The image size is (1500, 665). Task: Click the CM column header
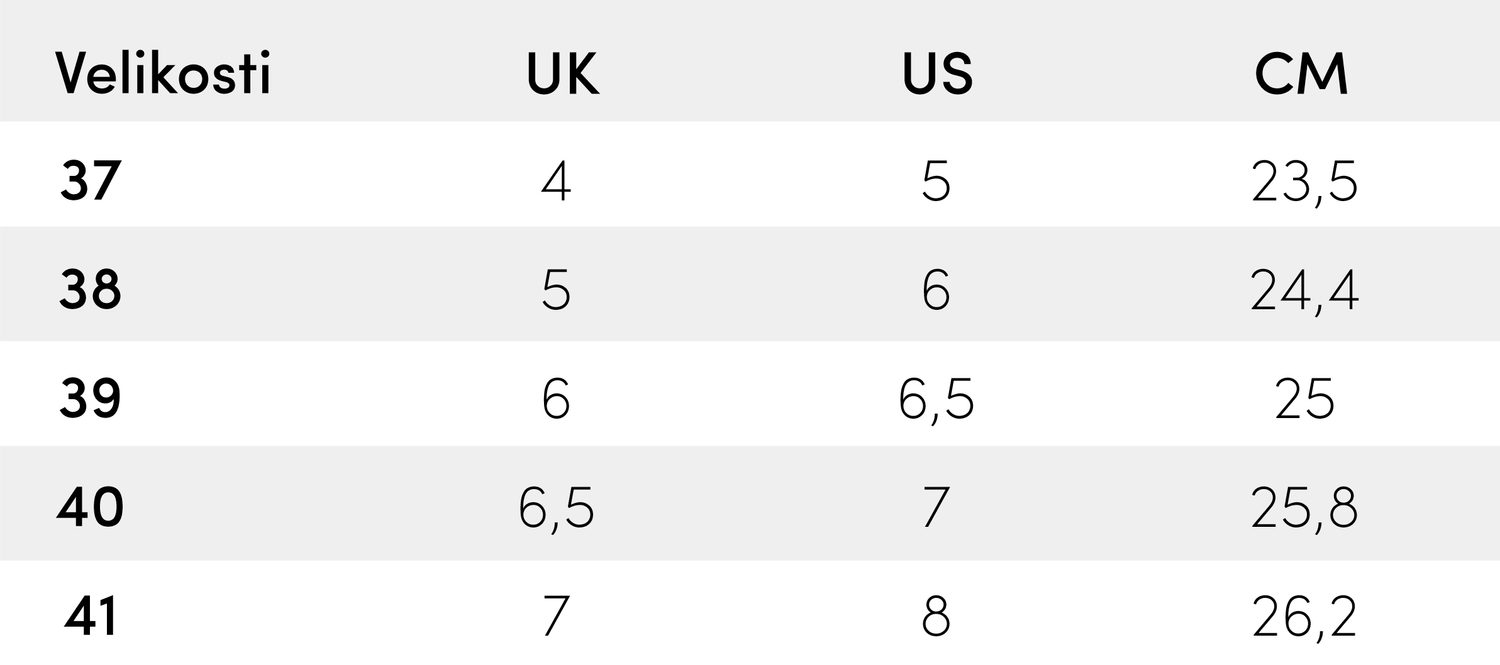click(x=1302, y=74)
